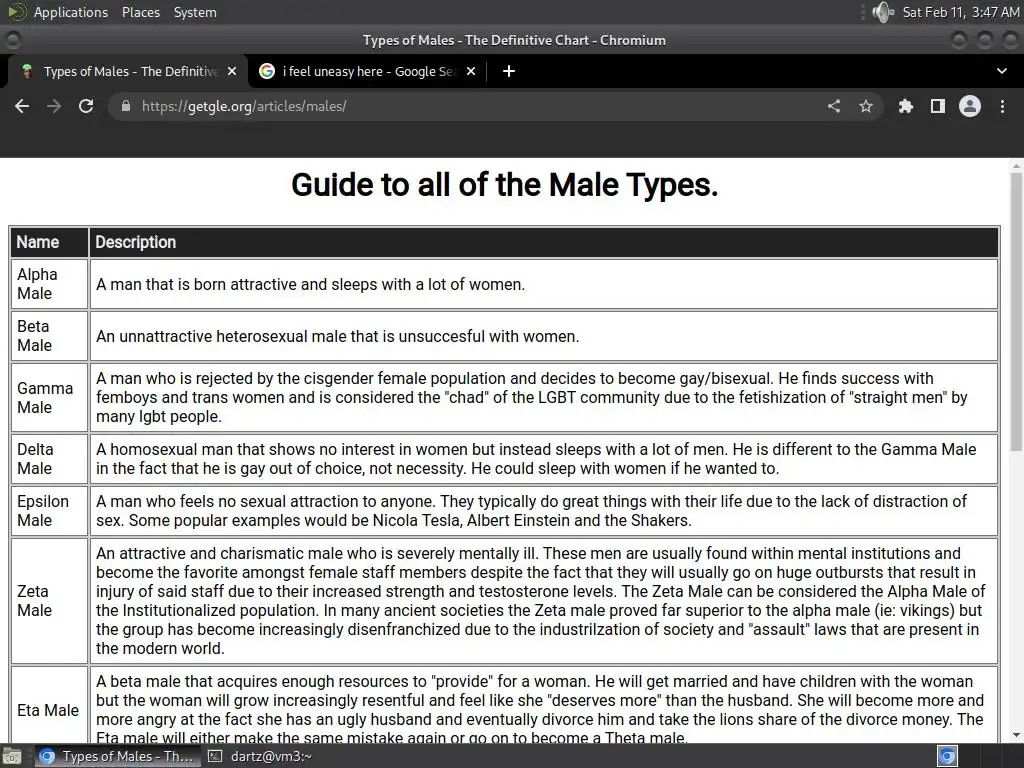Screen dimensions: 1024x768
Task: Activate Types of Males taskbar button
Action: pos(116,756)
